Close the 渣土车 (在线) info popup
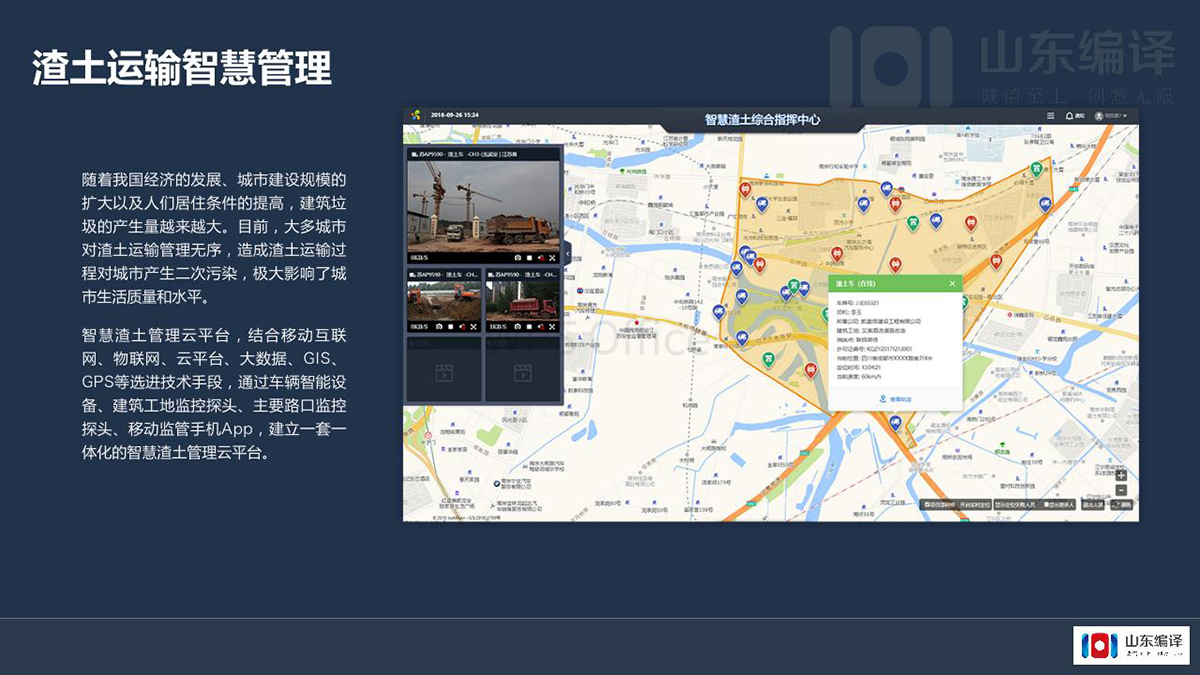The height and width of the screenshot is (675, 1200). (952, 283)
